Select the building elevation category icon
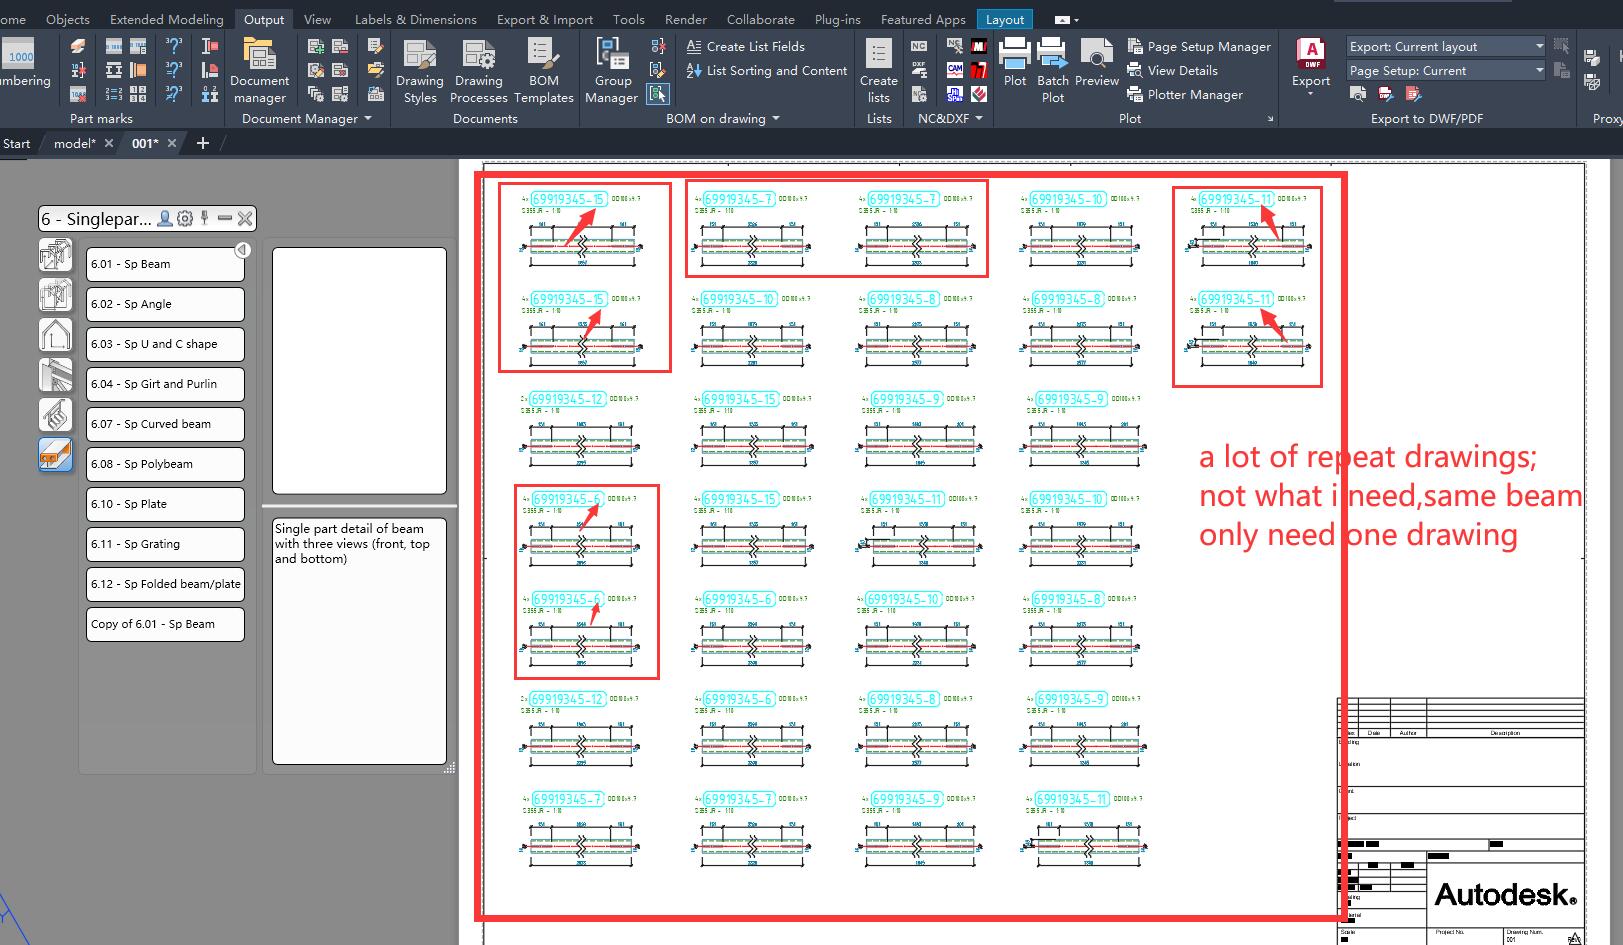Image resolution: width=1623 pixels, height=945 pixels. (x=55, y=334)
